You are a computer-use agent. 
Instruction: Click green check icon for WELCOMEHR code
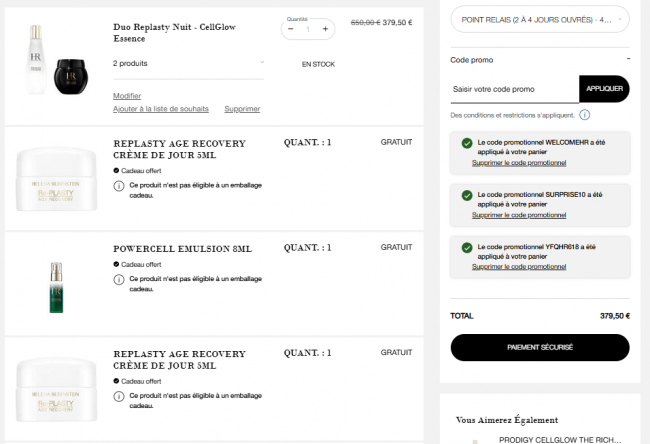(x=467, y=143)
